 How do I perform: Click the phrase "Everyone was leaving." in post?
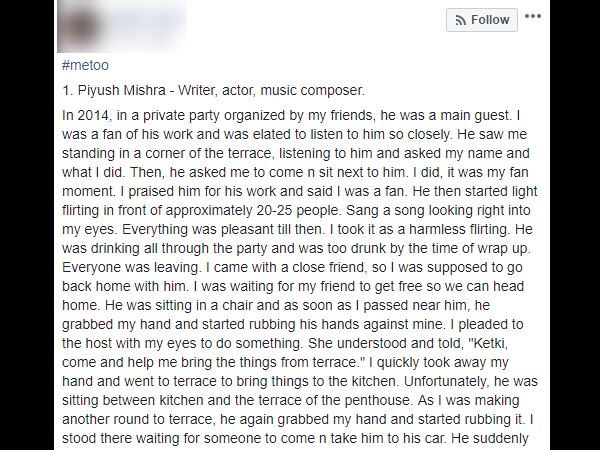pos(131,267)
